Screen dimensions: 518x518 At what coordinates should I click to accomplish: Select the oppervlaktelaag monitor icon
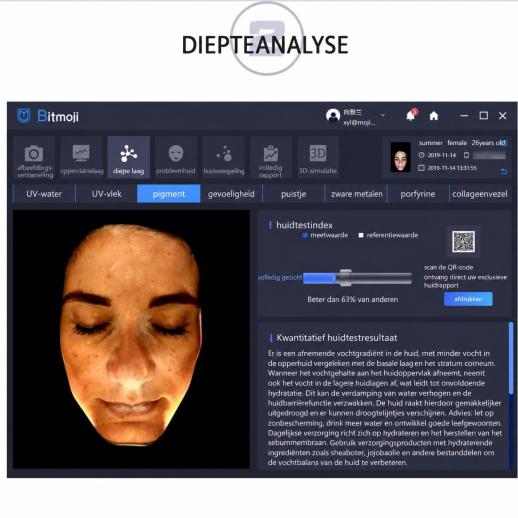pyautogui.click(x=81, y=153)
